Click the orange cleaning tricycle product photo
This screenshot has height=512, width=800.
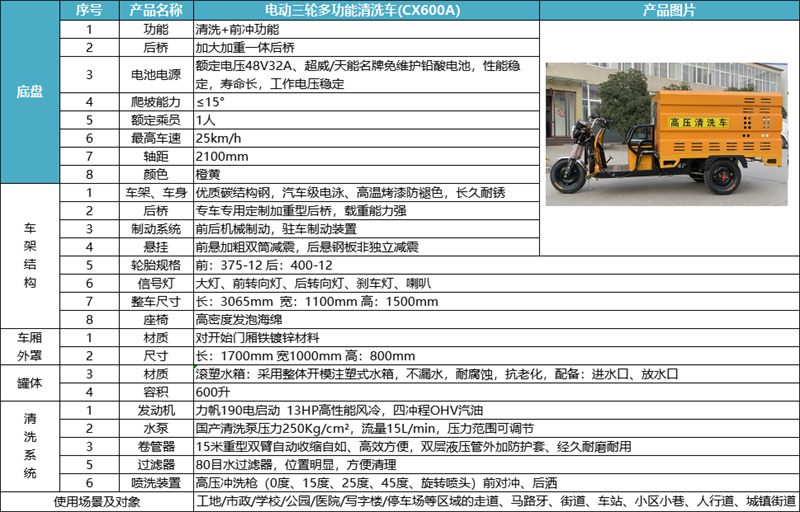pos(668,128)
